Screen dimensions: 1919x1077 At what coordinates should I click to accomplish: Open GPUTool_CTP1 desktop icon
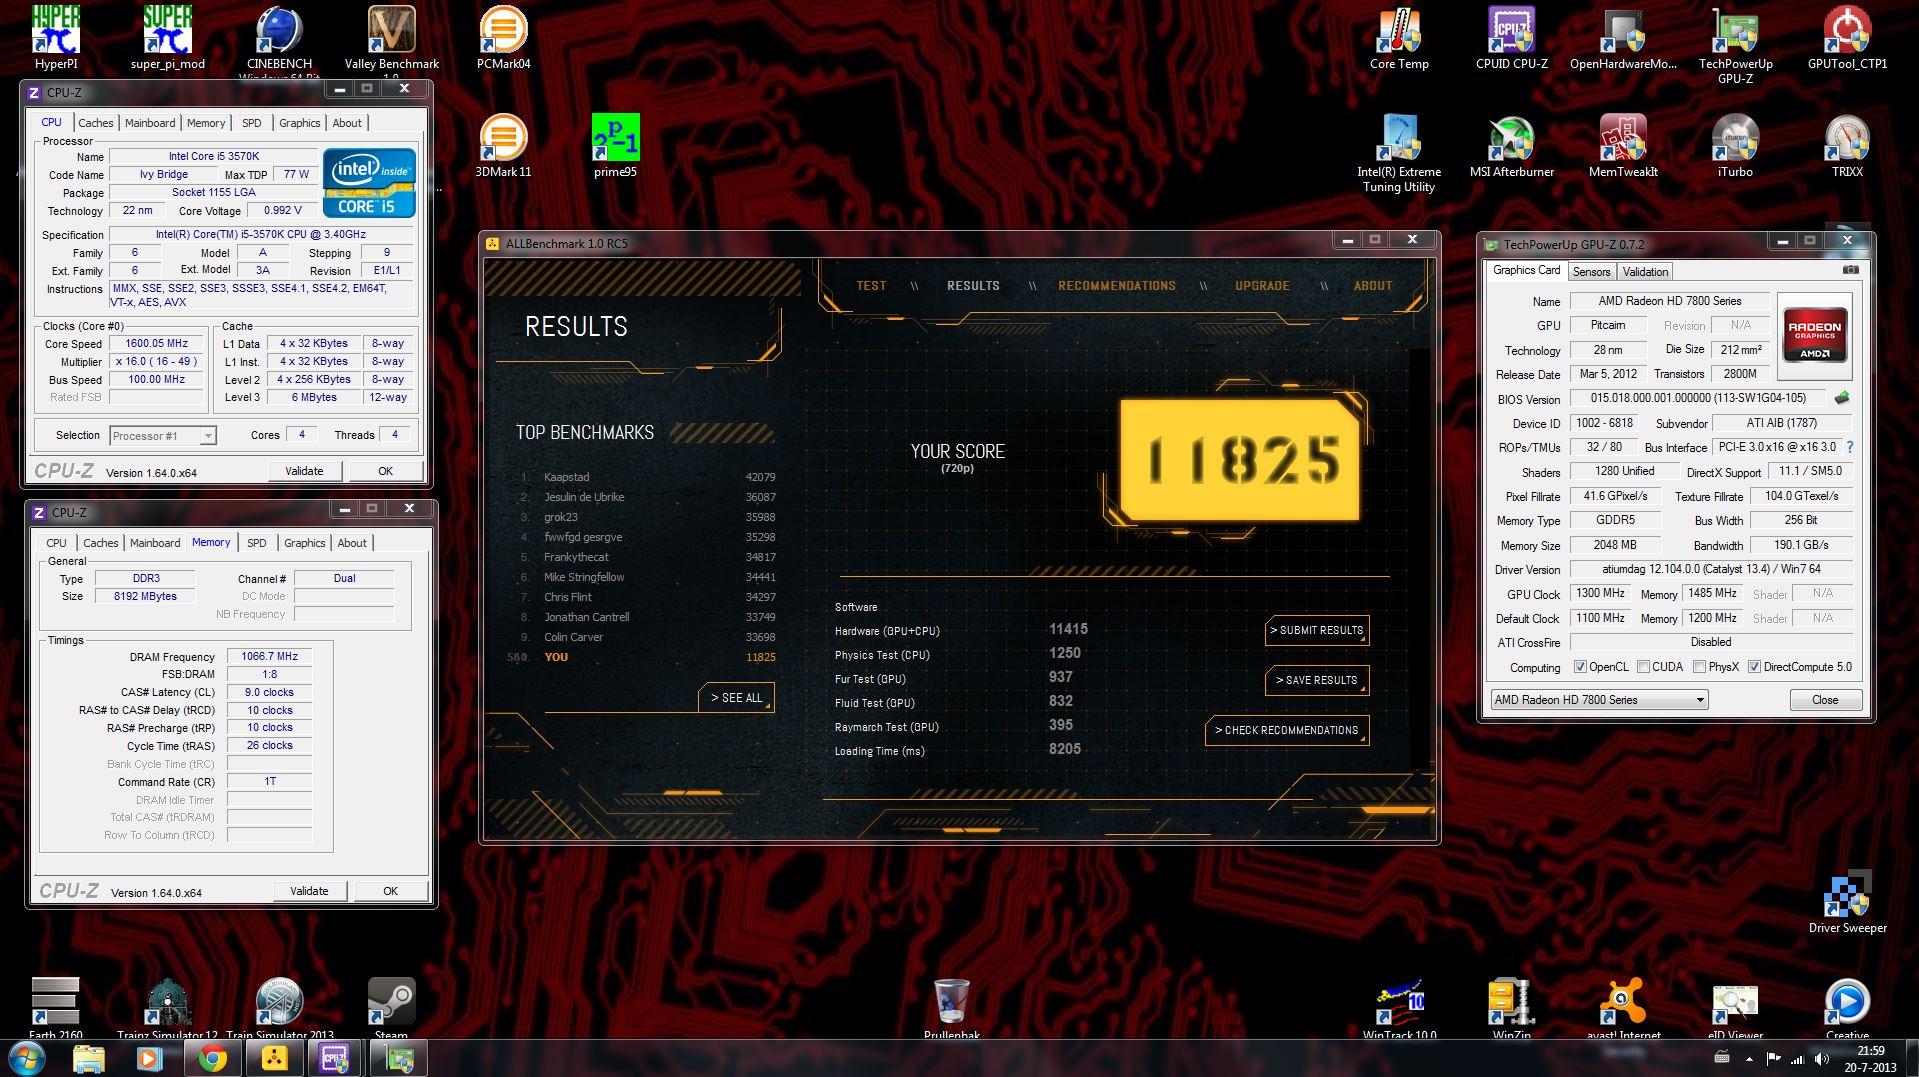click(x=1847, y=38)
